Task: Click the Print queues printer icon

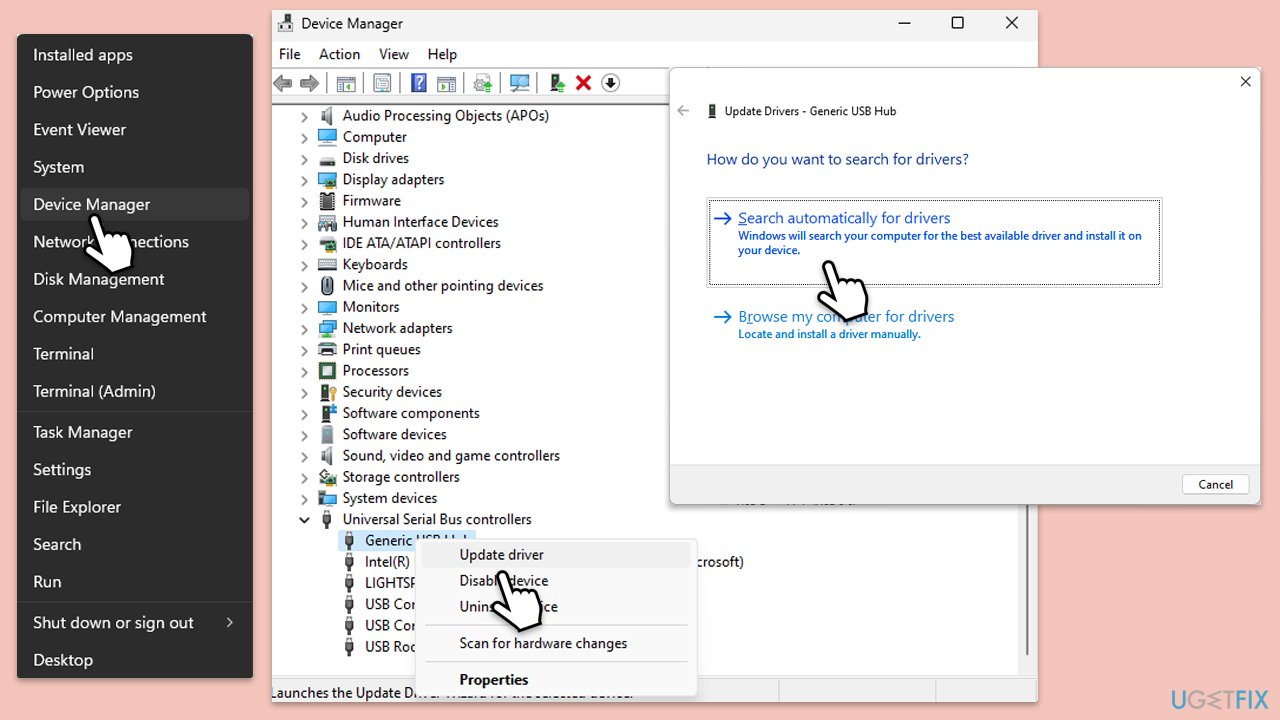Action: click(327, 349)
